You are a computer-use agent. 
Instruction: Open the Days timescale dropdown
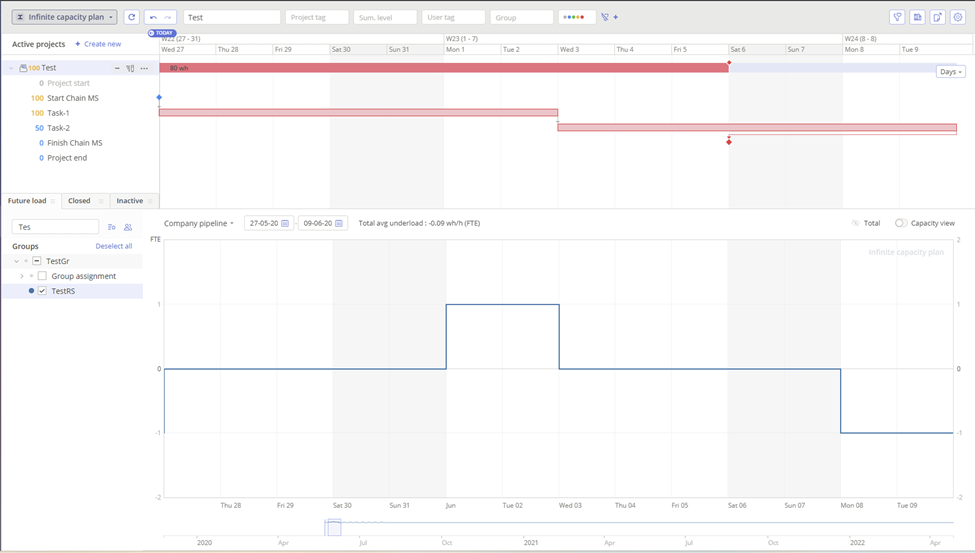click(x=950, y=72)
